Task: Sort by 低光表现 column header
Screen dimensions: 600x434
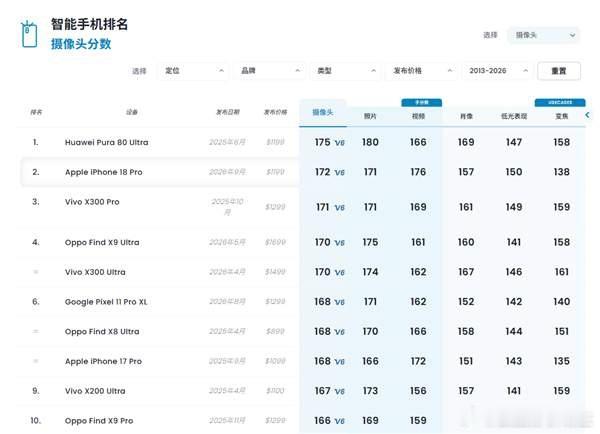Action: coord(514,116)
